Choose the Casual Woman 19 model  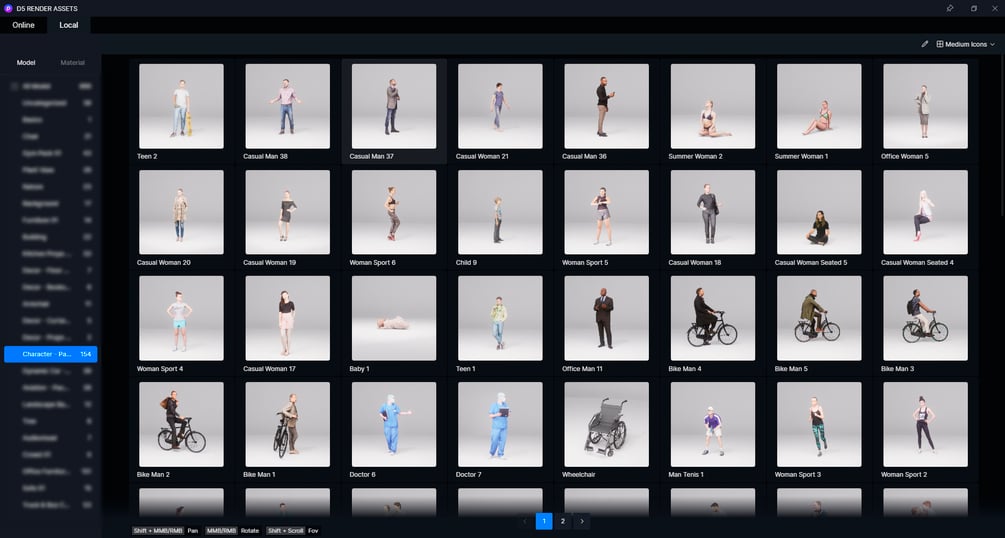pos(288,212)
